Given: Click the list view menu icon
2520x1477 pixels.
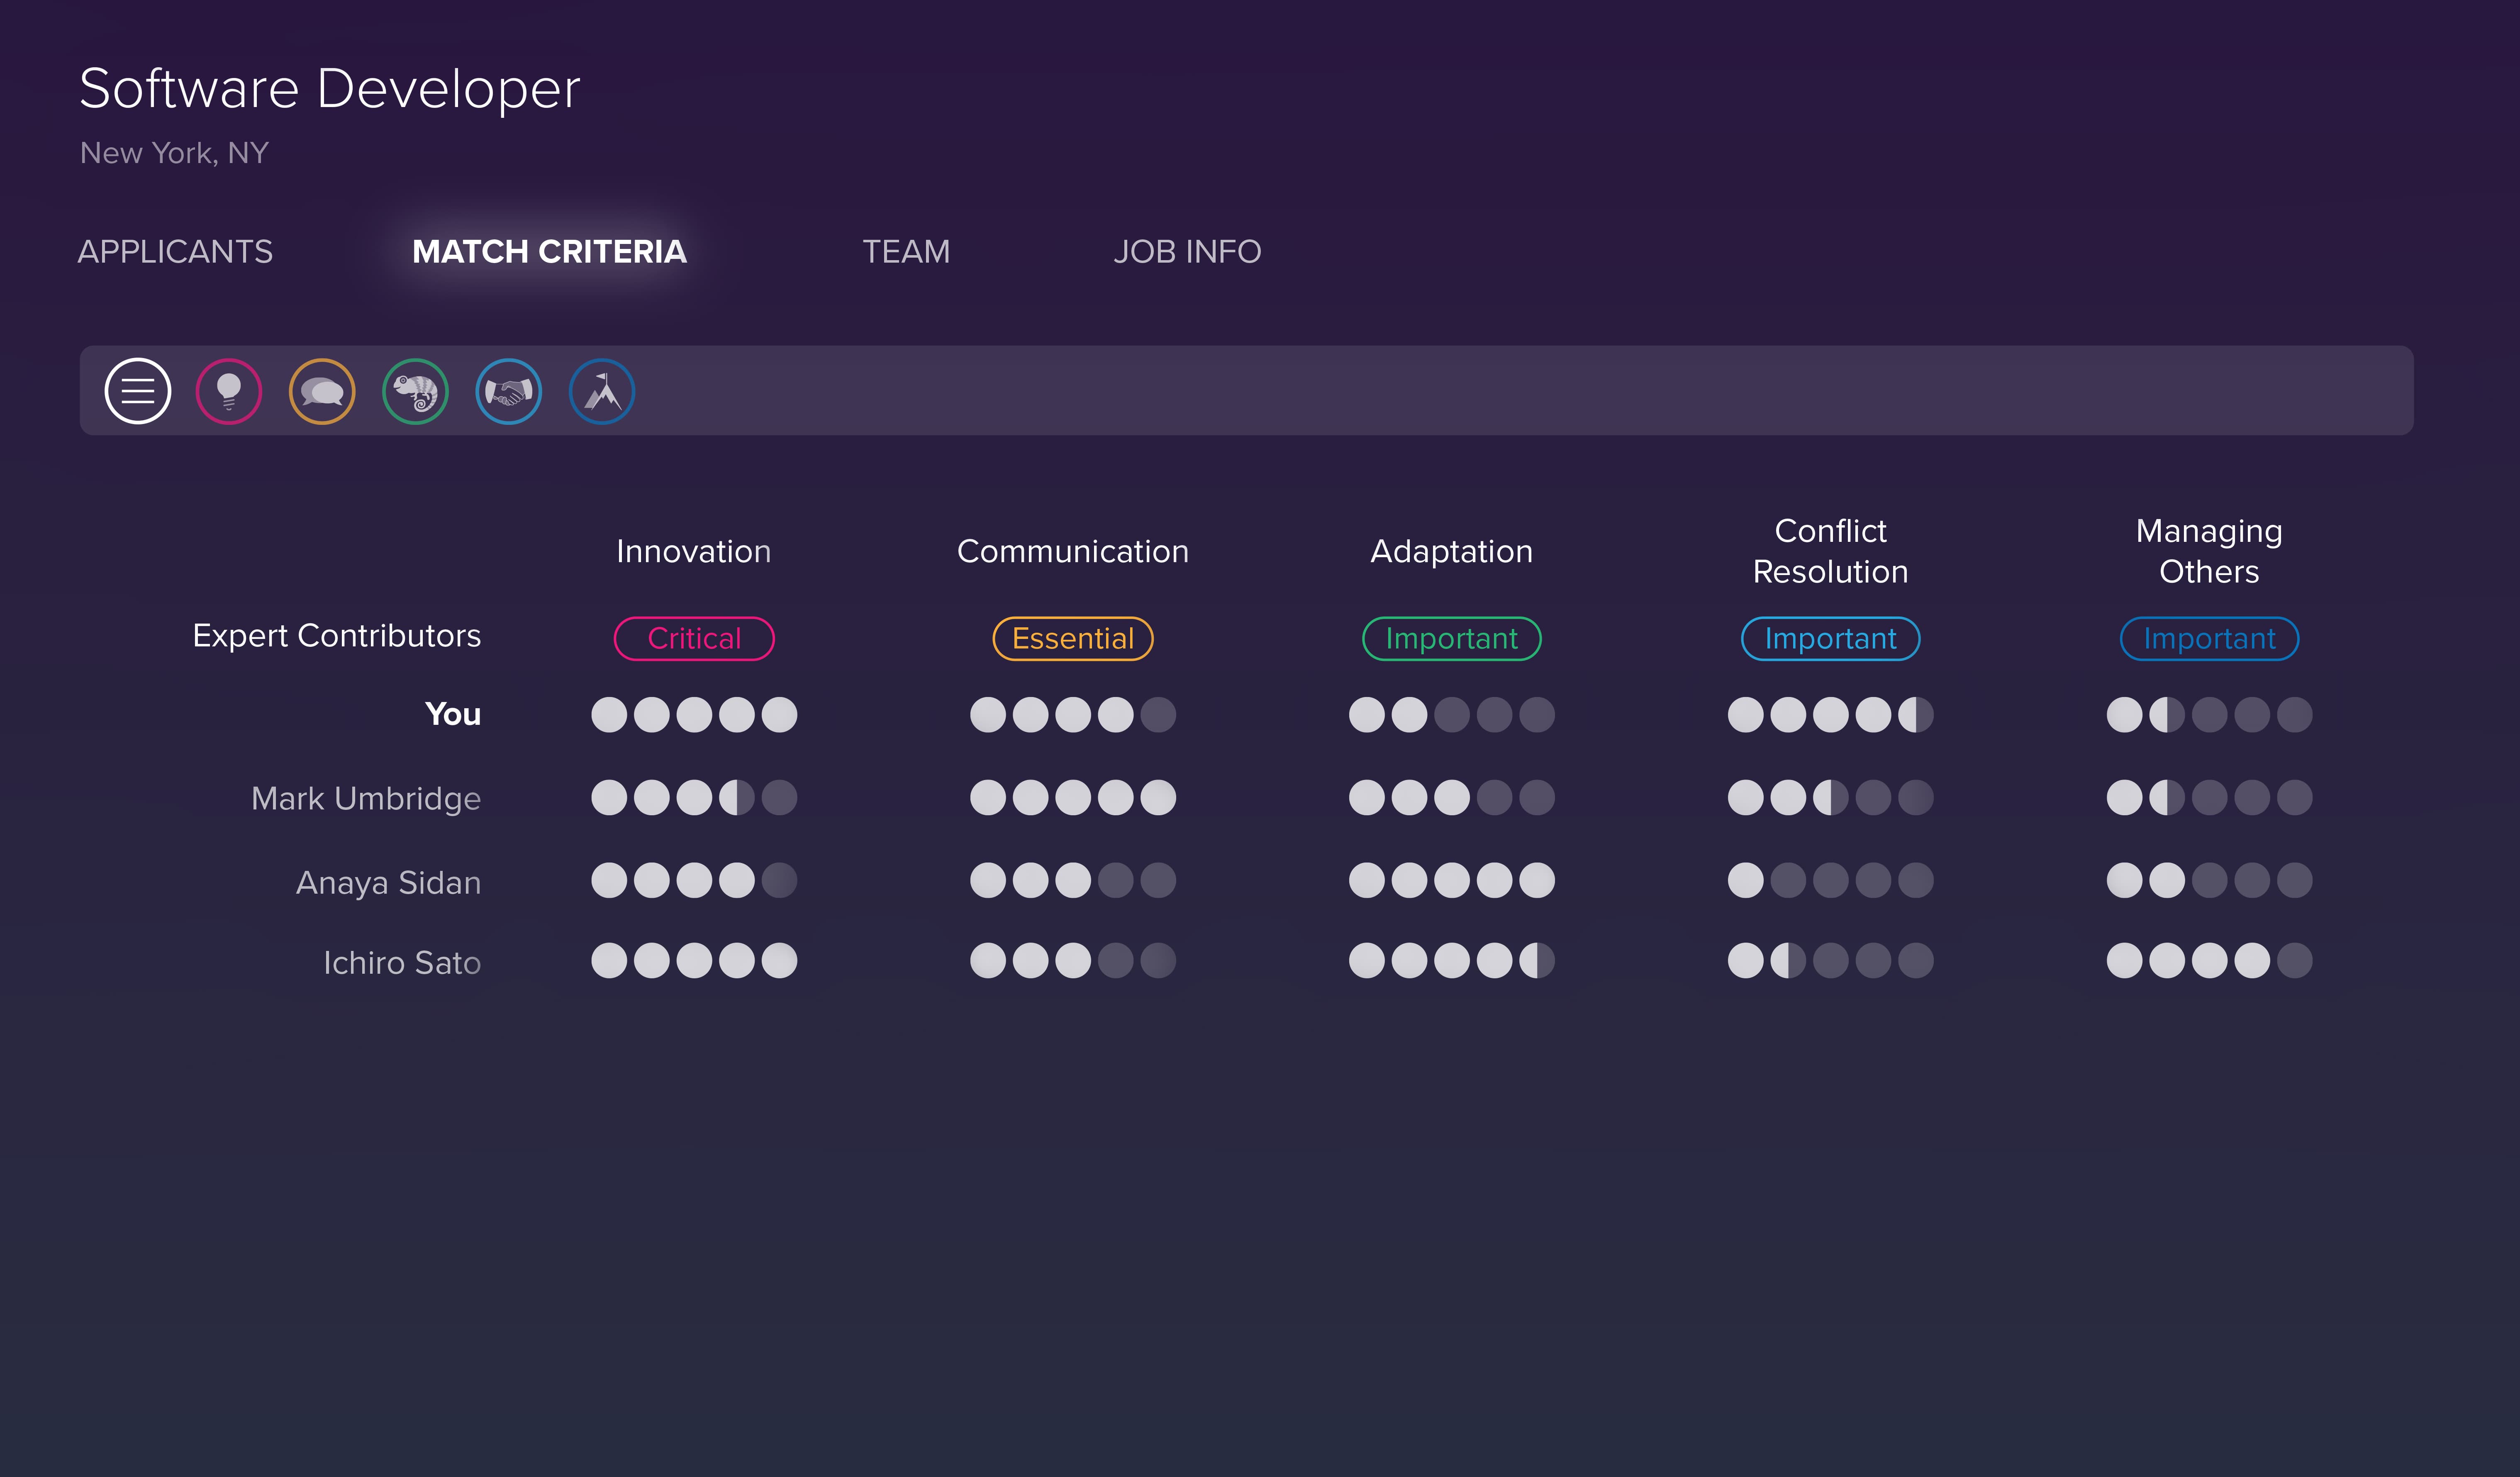Looking at the screenshot, I should click(138, 391).
